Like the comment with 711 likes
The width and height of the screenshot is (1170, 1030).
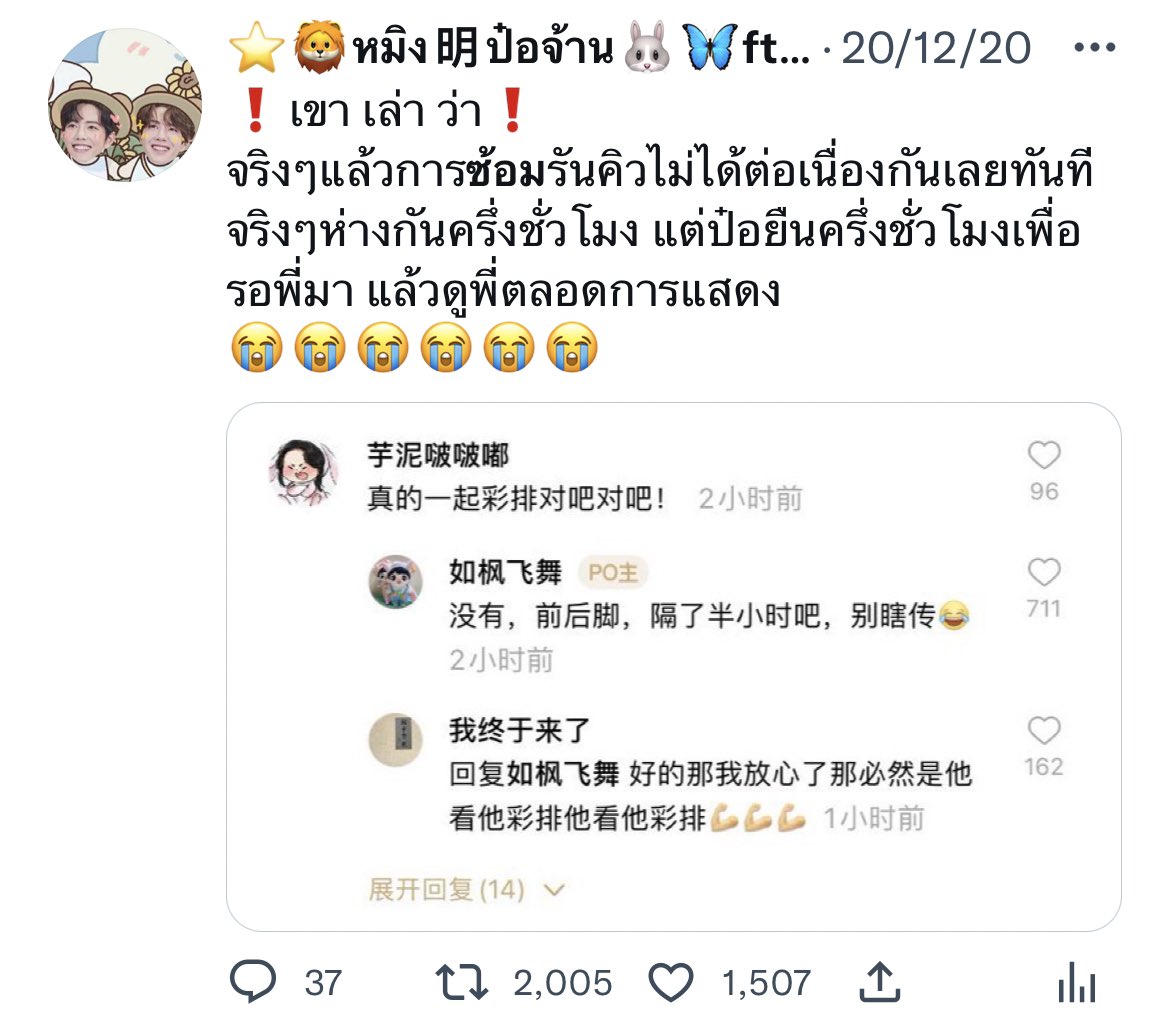point(1044,572)
